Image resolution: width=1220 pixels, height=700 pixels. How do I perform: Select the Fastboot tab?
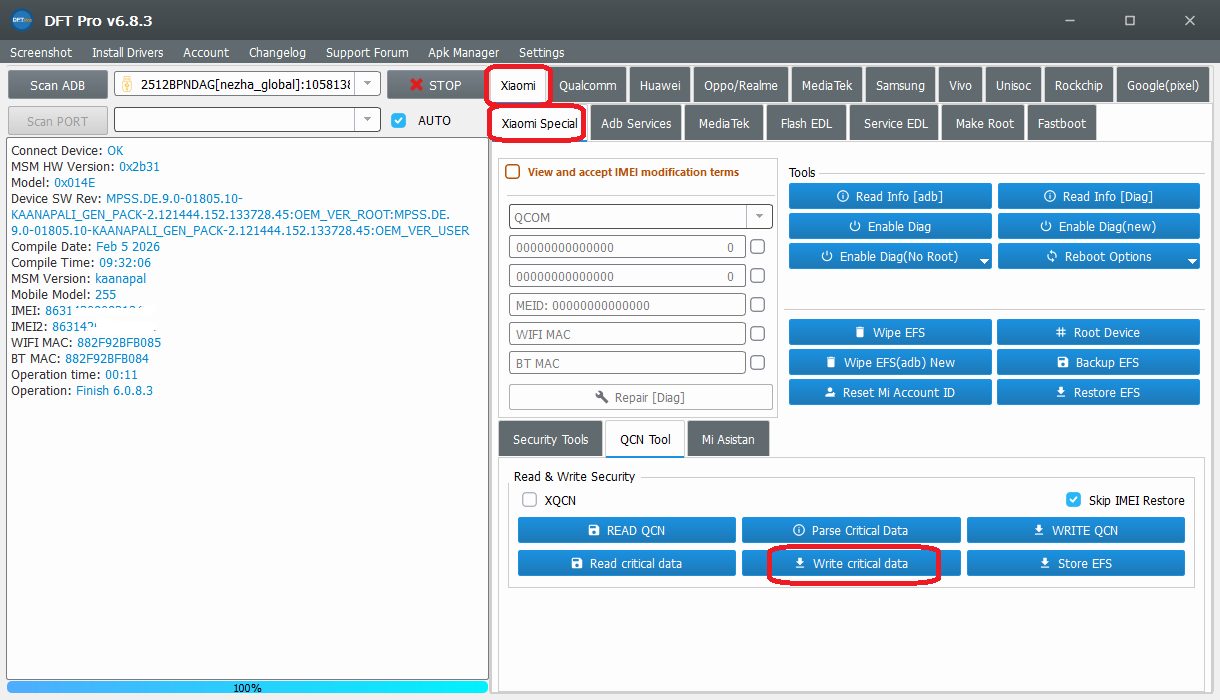click(1061, 123)
